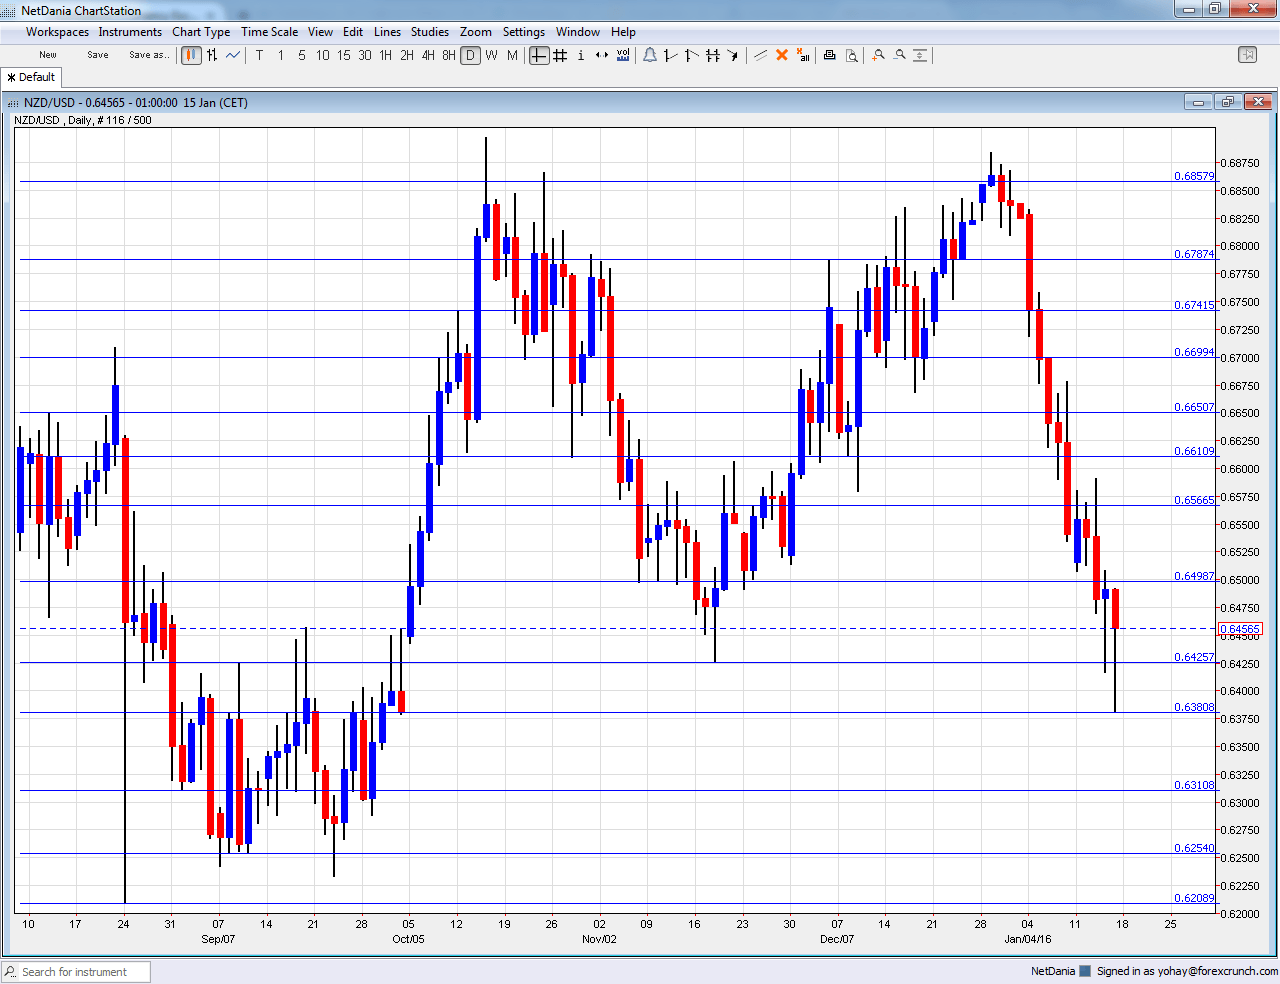Click the 0.67874 horizontal line label
1280x984 pixels.
click(x=1194, y=254)
